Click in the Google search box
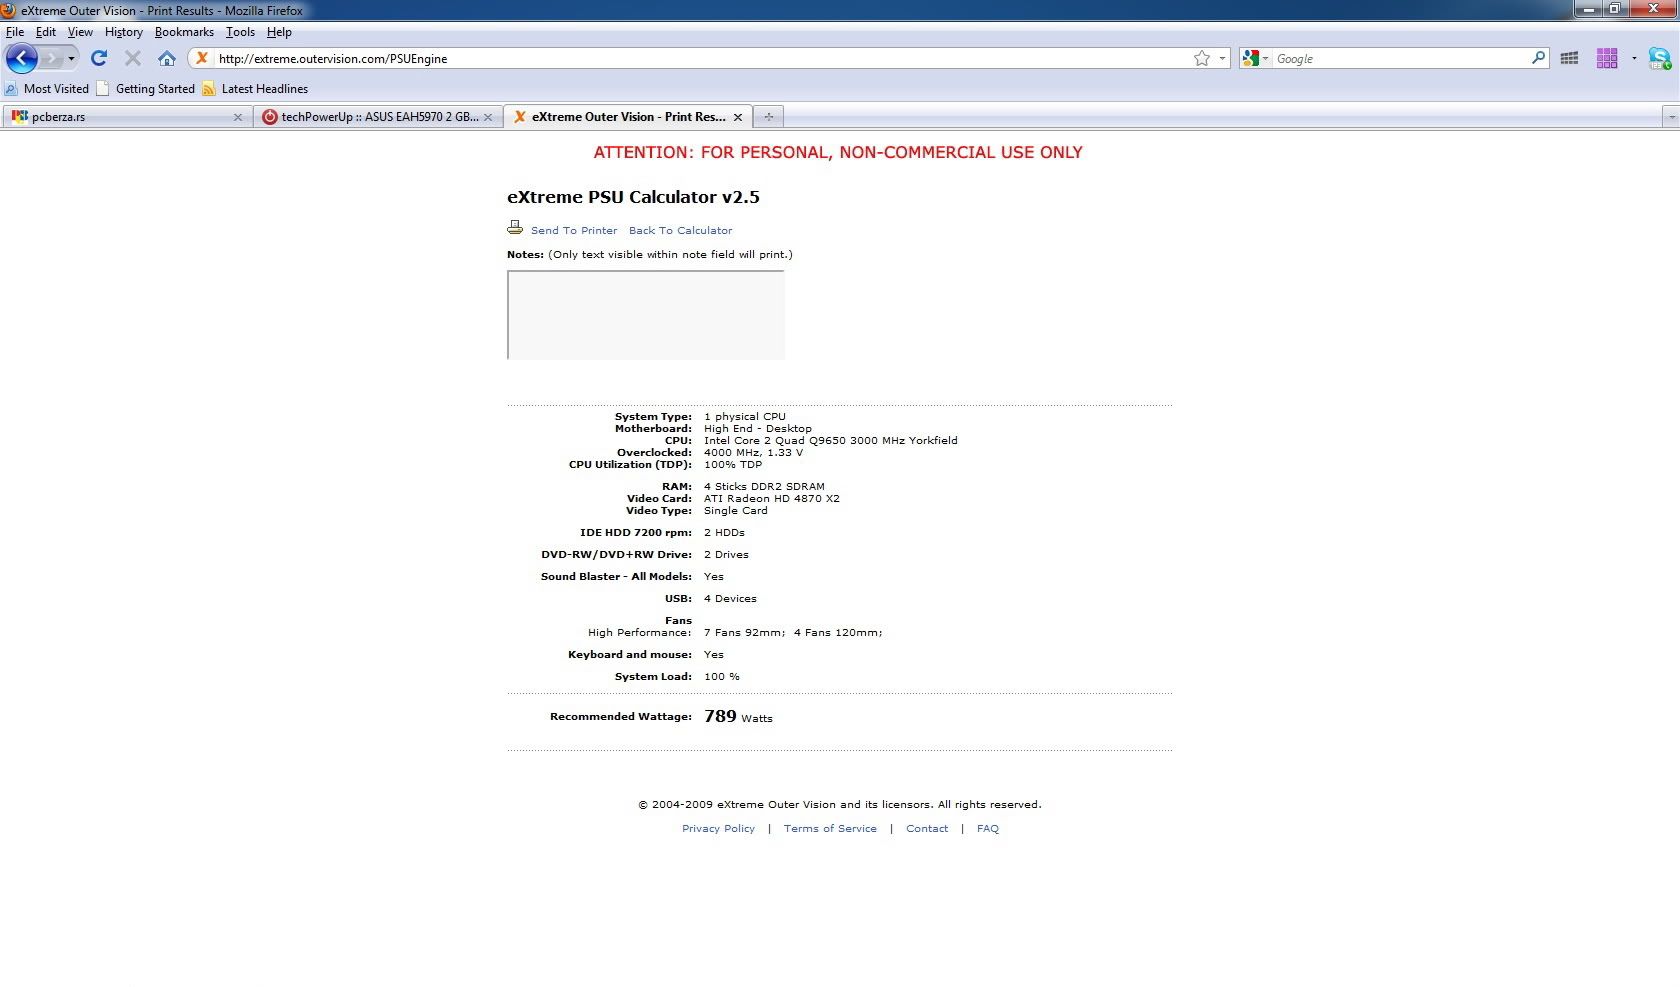1680x987 pixels. pos(1400,58)
